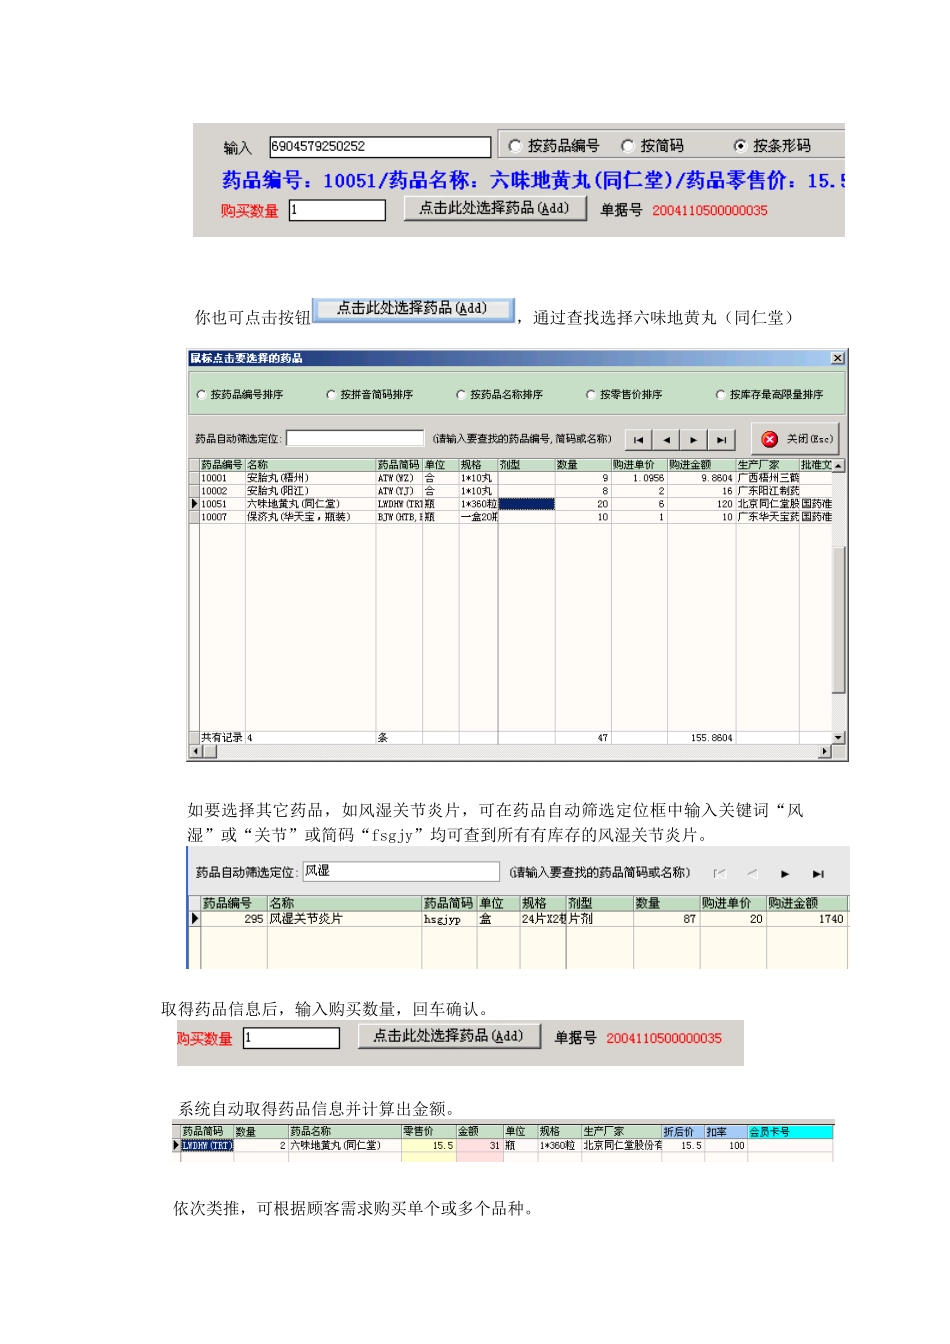The width and height of the screenshot is (950, 1344).
Task: Click drug code 10007 cell
Action: coord(221,517)
